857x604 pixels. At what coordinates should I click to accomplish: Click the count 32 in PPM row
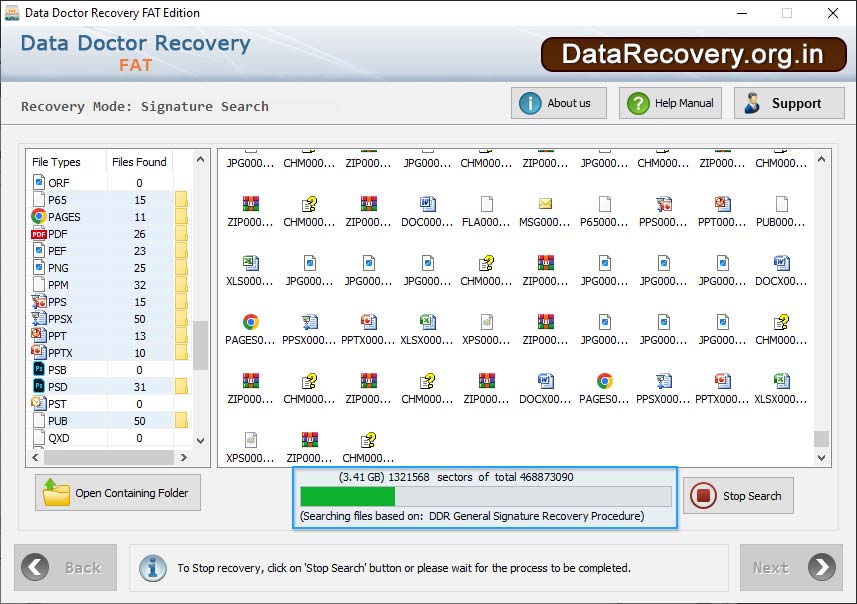[140, 285]
